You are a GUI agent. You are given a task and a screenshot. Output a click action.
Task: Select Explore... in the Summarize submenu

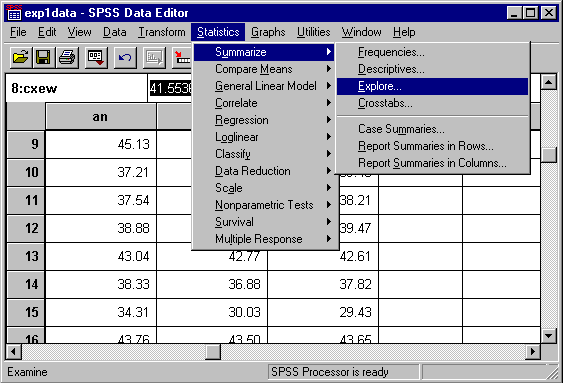(x=432, y=87)
